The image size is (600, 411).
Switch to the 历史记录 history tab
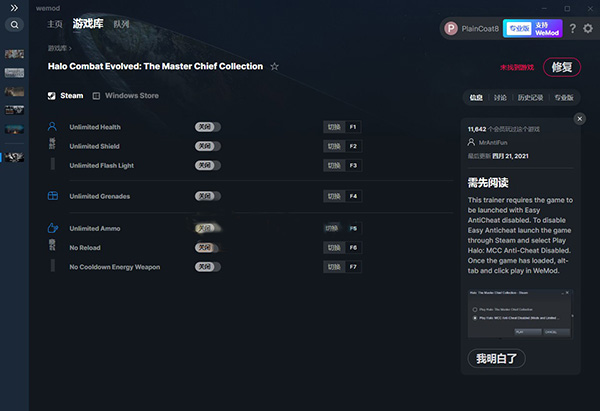click(530, 98)
